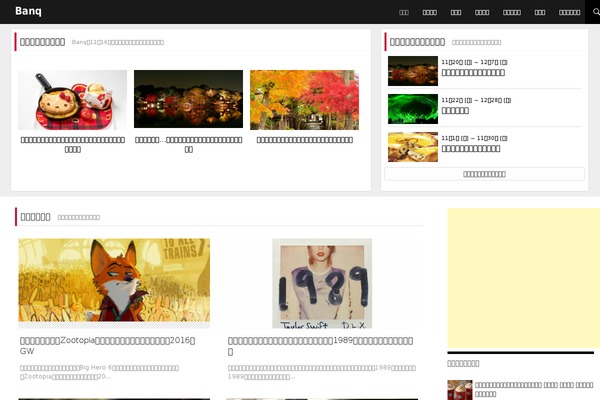Open the article title under the autumn foliage image
Image resolution: width=600 pixels, height=400 pixels.
[x=305, y=140]
